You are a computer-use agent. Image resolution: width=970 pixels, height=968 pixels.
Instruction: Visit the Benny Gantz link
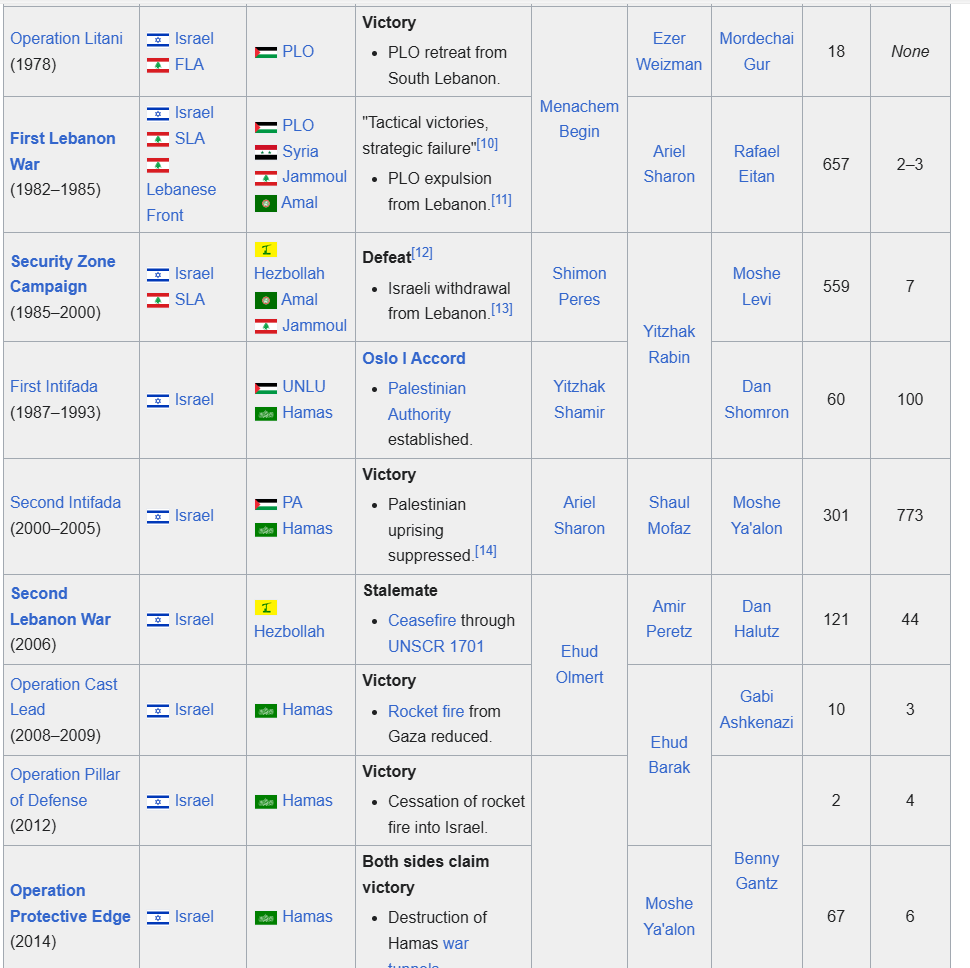[756, 870]
